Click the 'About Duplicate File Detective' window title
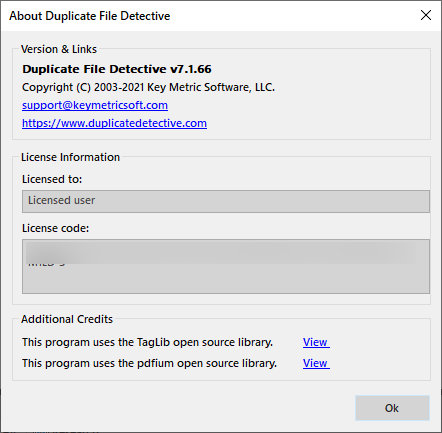The width and height of the screenshot is (442, 433). 90,16
